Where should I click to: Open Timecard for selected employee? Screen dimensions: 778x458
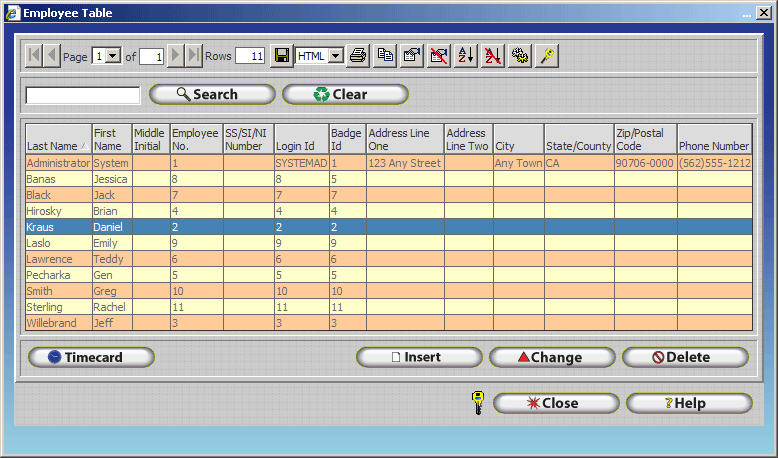[x=91, y=357]
